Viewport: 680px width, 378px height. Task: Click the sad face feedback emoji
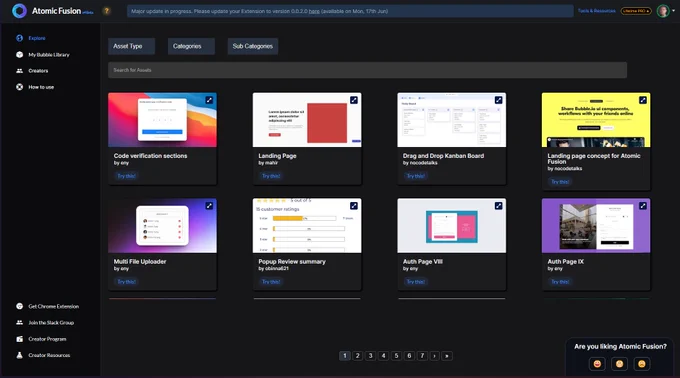tap(641, 364)
